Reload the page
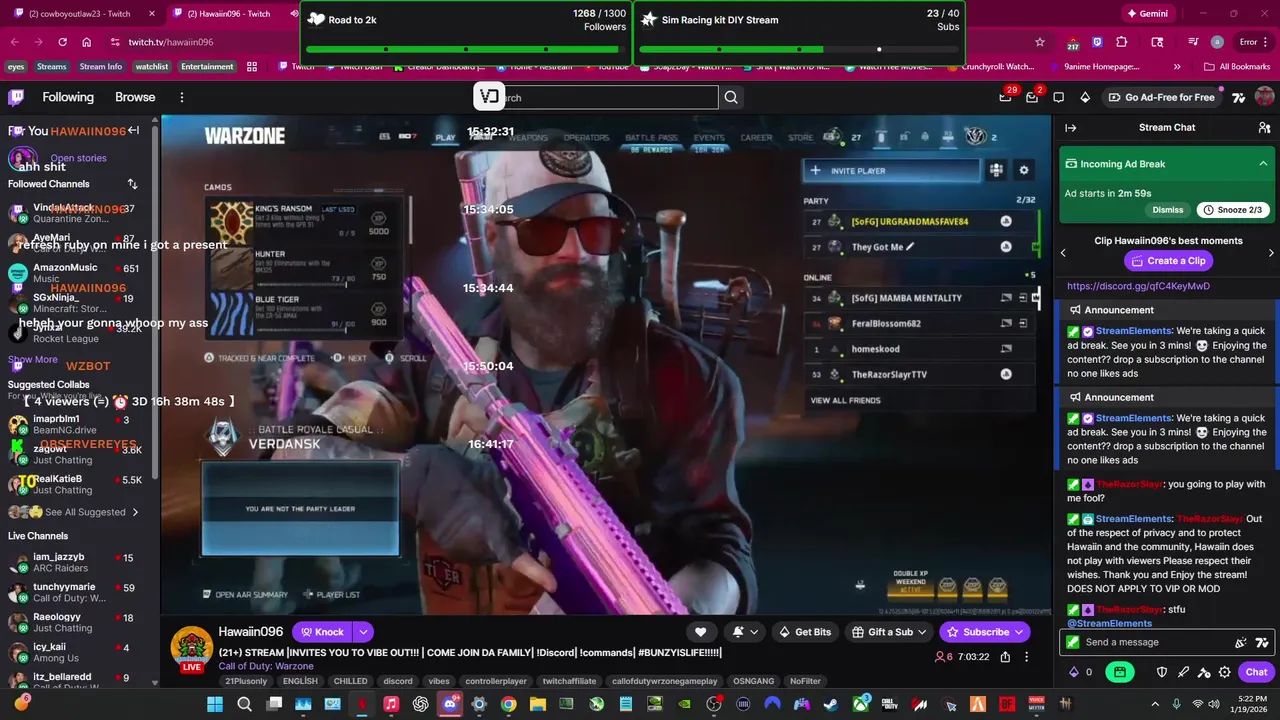The image size is (1280, 720). 62,42
